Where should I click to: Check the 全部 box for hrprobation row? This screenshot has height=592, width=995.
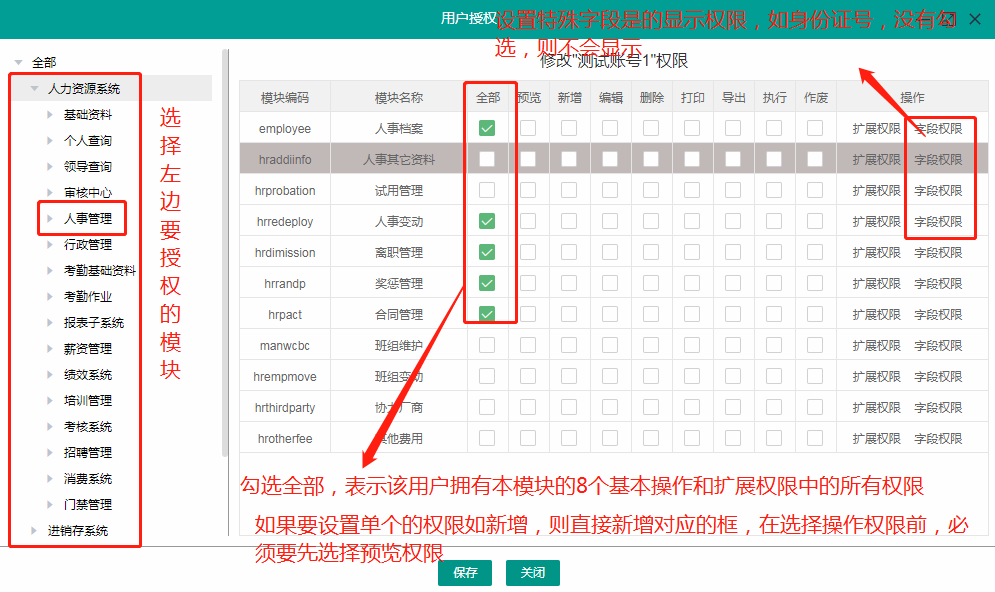[487, 190]
